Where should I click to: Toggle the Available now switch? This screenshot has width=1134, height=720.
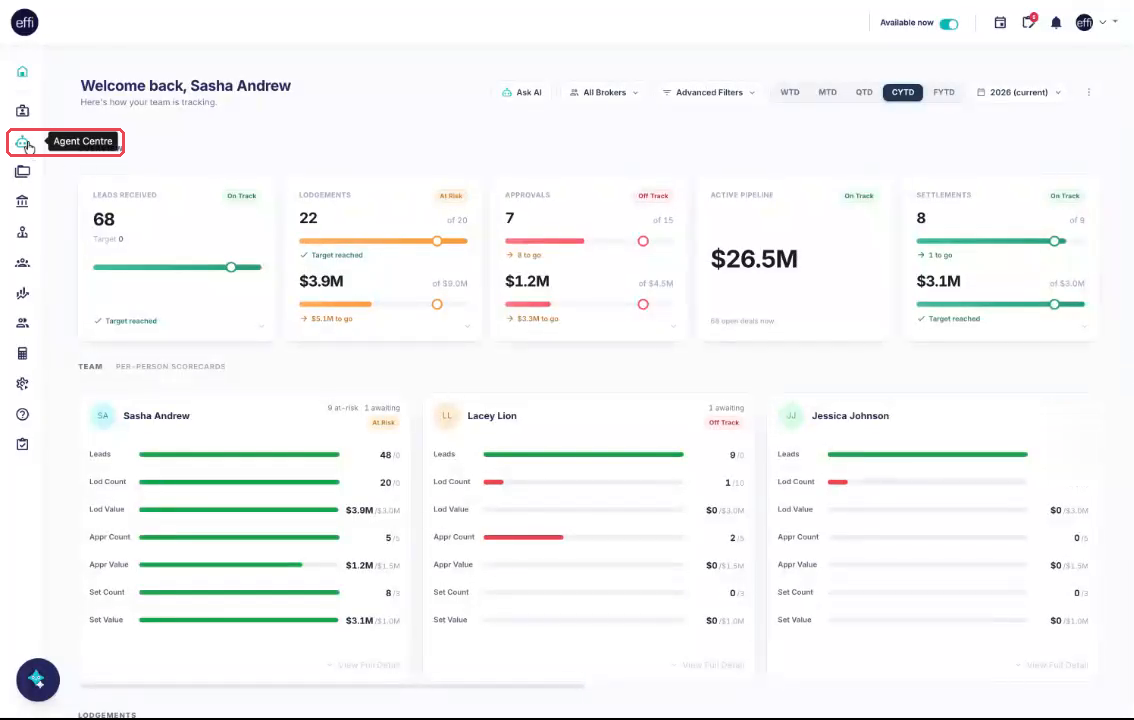coord(949,24)
